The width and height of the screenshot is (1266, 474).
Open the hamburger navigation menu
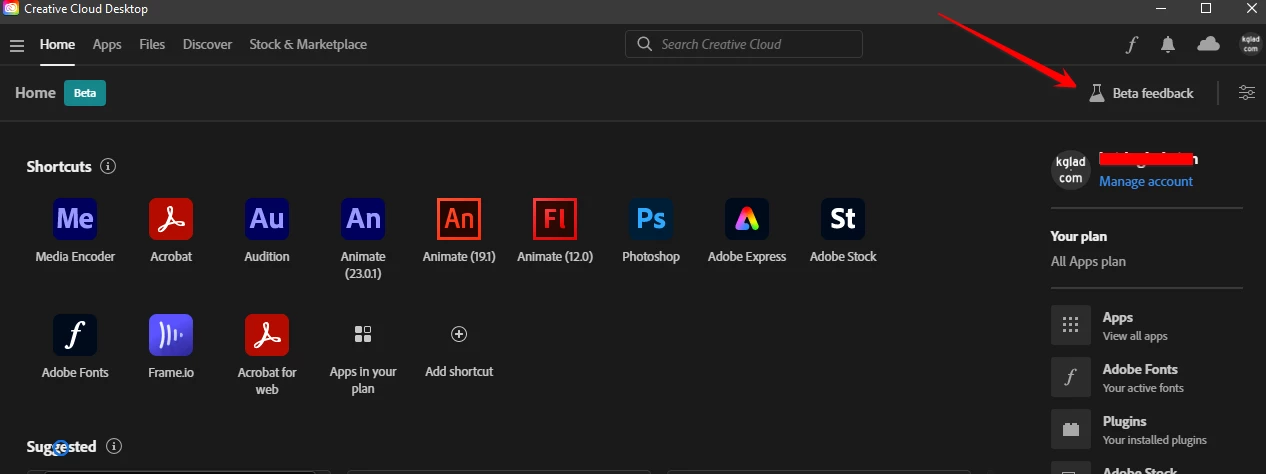click(x=17, y=45)
